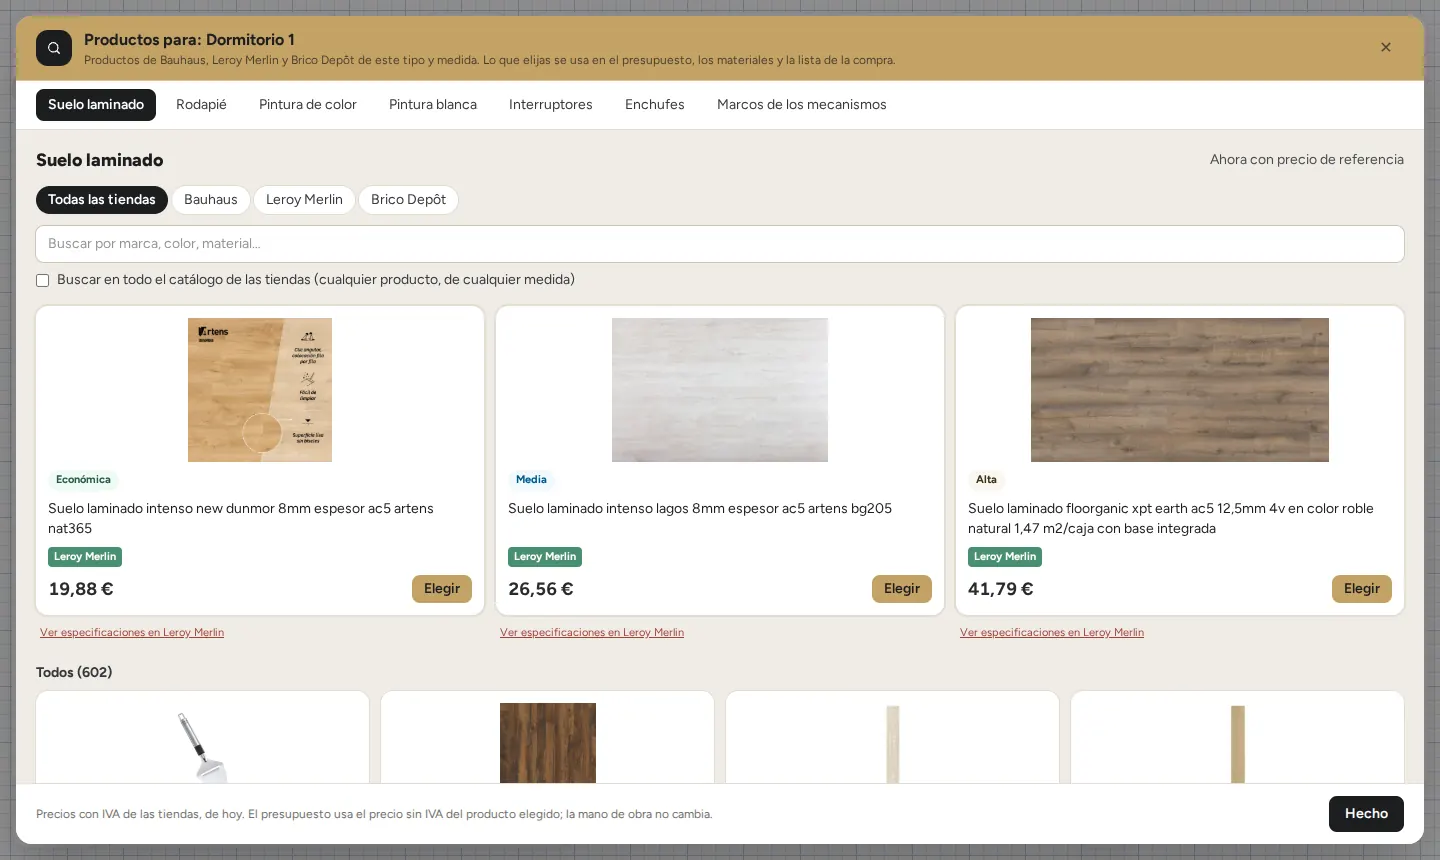Screen dimensions: 1440x860
Task: Click the Suelo laminado floorganic xpt earth title
Action: coord(1171,519)
